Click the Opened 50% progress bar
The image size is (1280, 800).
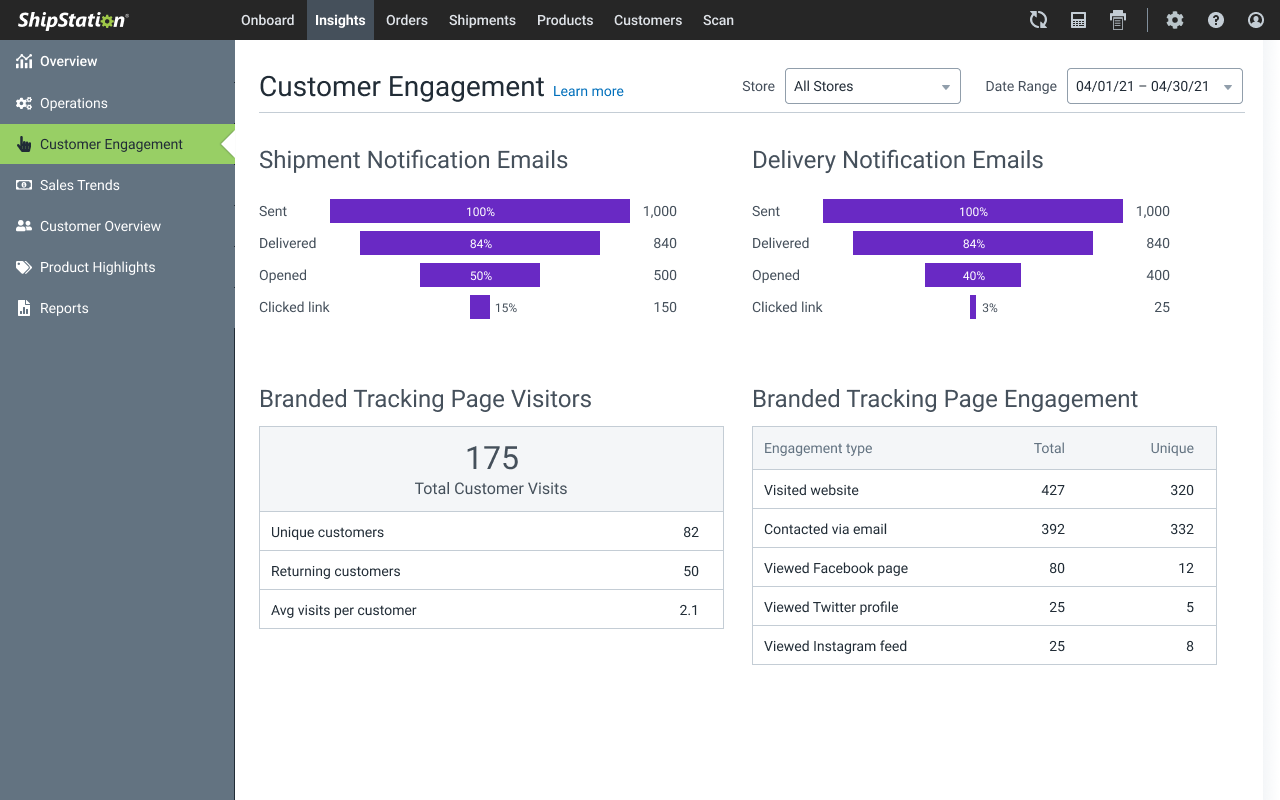point(480,275)
